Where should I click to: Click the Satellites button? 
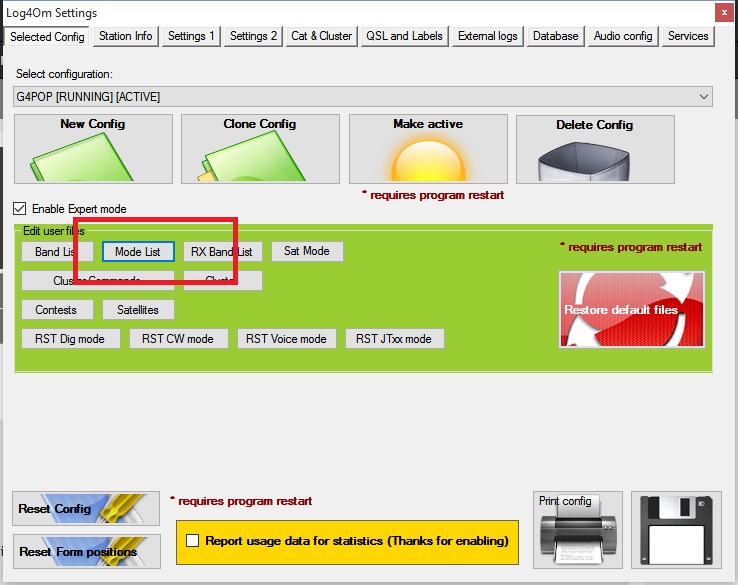click(138, 310)
